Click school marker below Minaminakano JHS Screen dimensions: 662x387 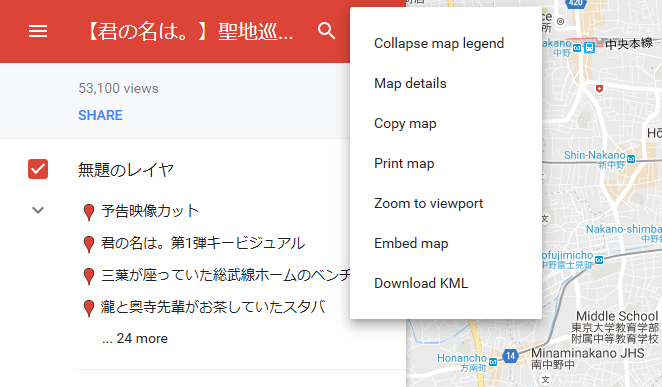[545, 379]
